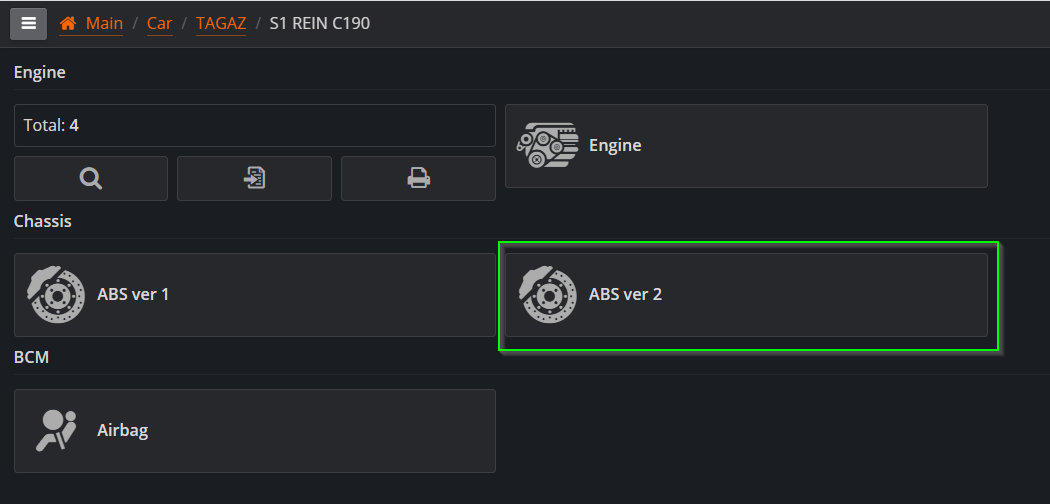Open the hamburger menu button

coord(28,23)
